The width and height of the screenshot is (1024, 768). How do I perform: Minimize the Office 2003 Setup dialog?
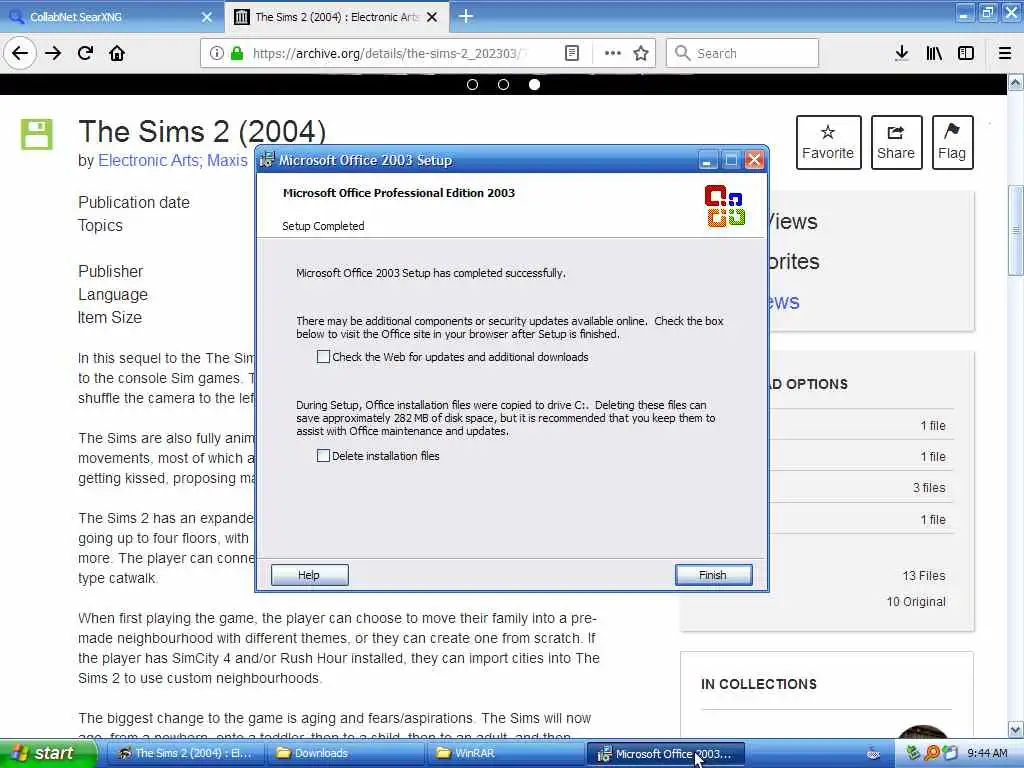click(x=707, y=160)
